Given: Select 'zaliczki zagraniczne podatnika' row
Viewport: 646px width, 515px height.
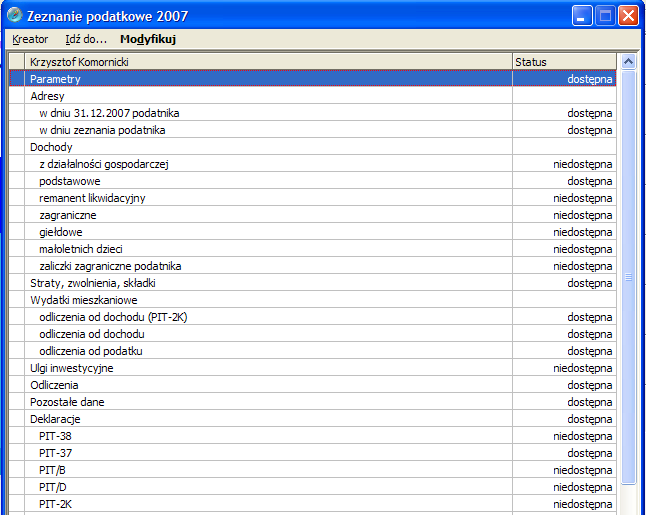Looking at the screenshot, I should pyautogui.click(x=313, y=266).
